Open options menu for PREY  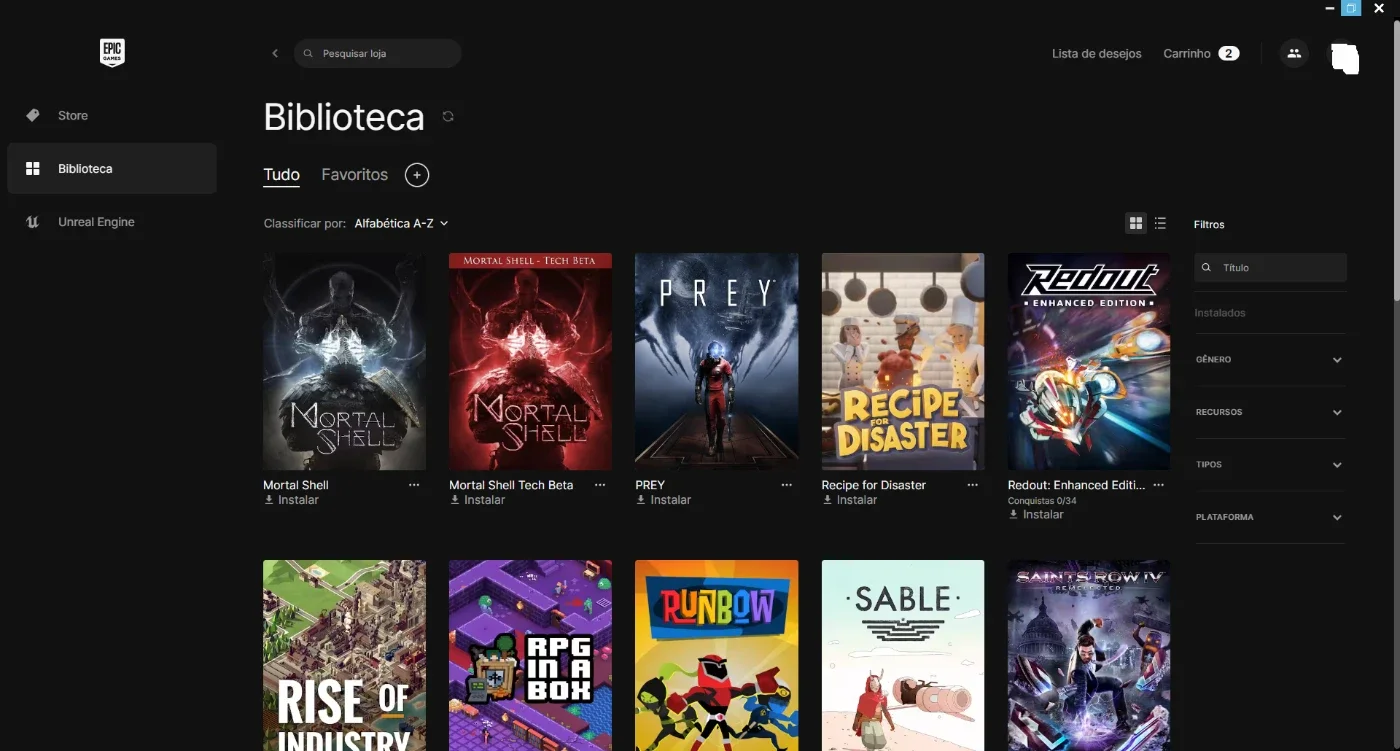[787, 485]
